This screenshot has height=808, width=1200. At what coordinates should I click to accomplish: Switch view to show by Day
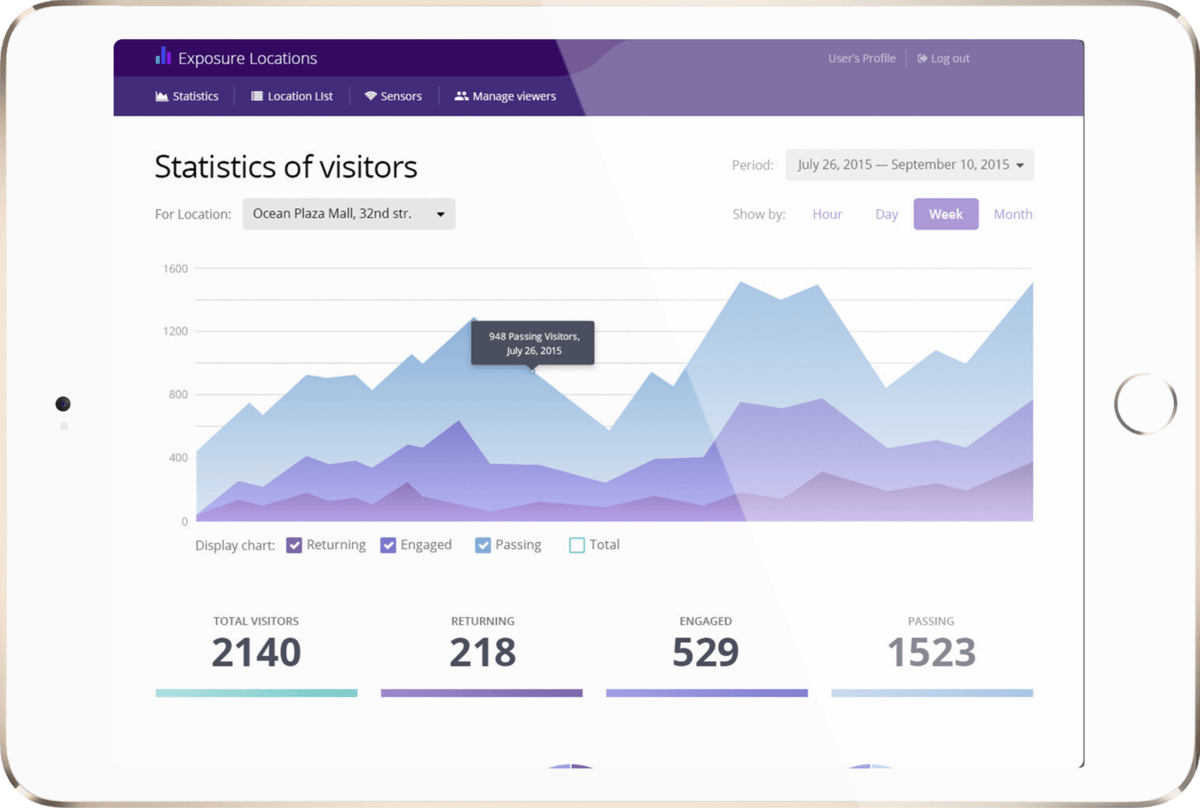[886, 214]
